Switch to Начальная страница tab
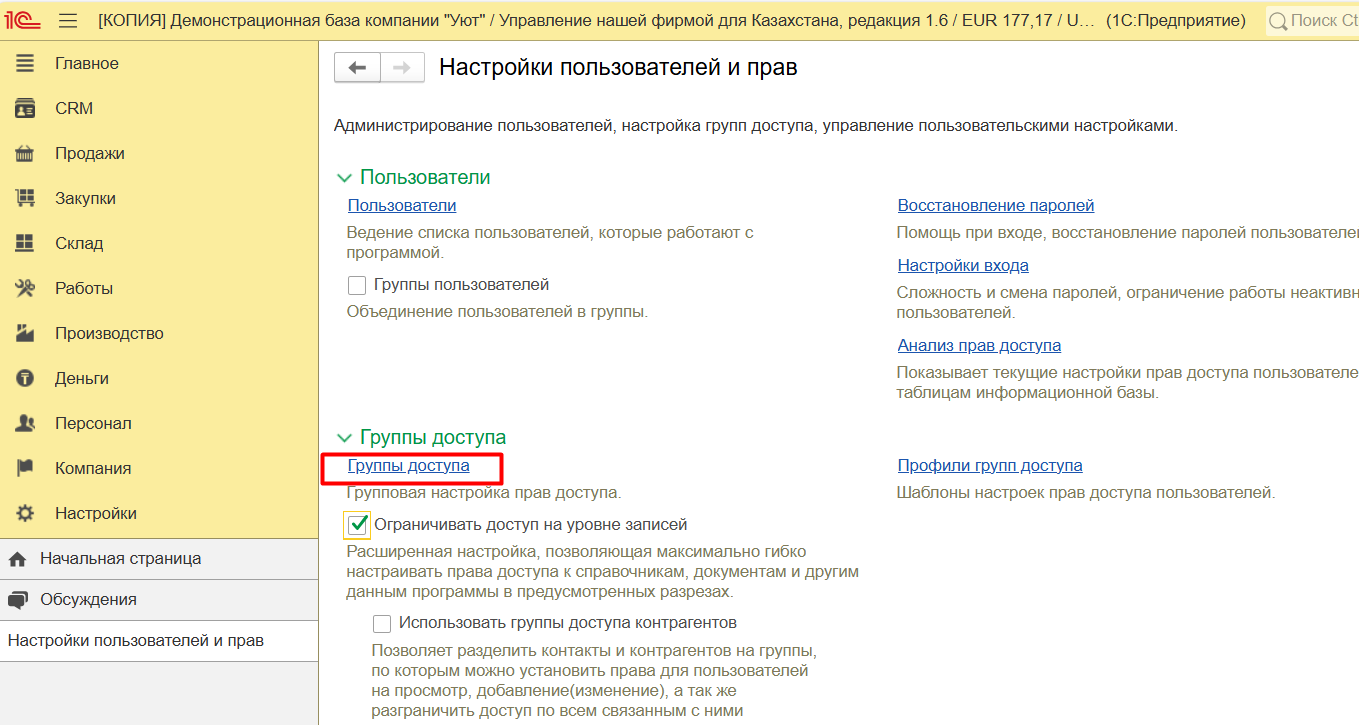The image size is (1359, 725). pos(120,559)
